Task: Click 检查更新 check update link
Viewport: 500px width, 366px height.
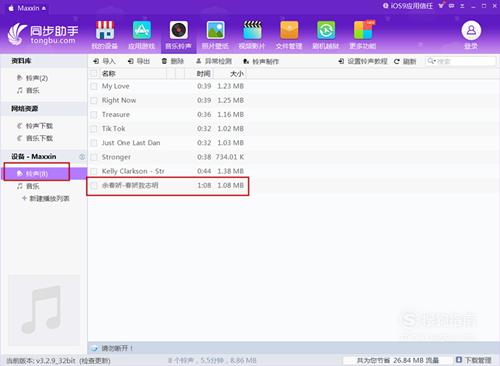Action: [x=95, y=361]
